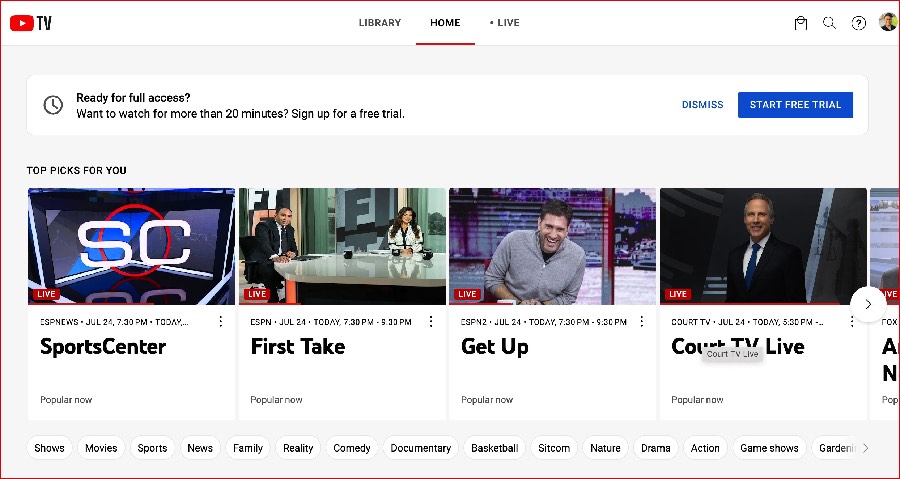Click LIVE badge on Get Up thumbnail

[x=467, y=294]
